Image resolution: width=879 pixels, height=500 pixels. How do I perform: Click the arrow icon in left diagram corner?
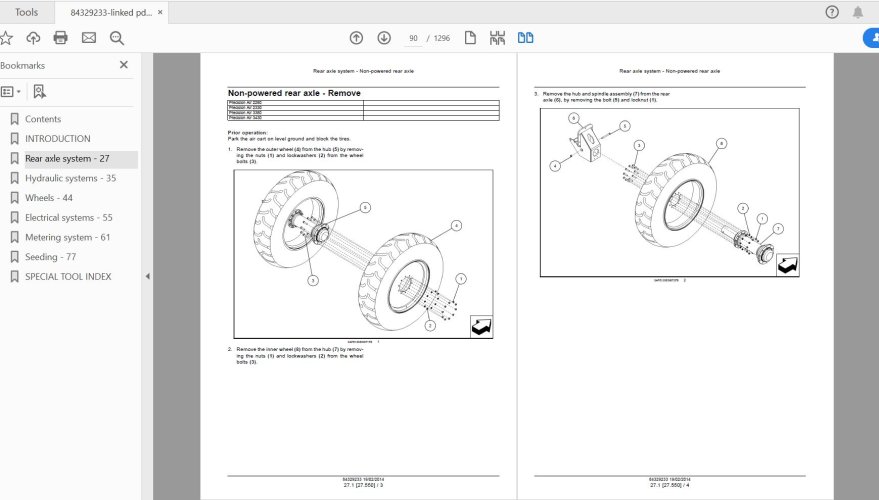(481, 326)
